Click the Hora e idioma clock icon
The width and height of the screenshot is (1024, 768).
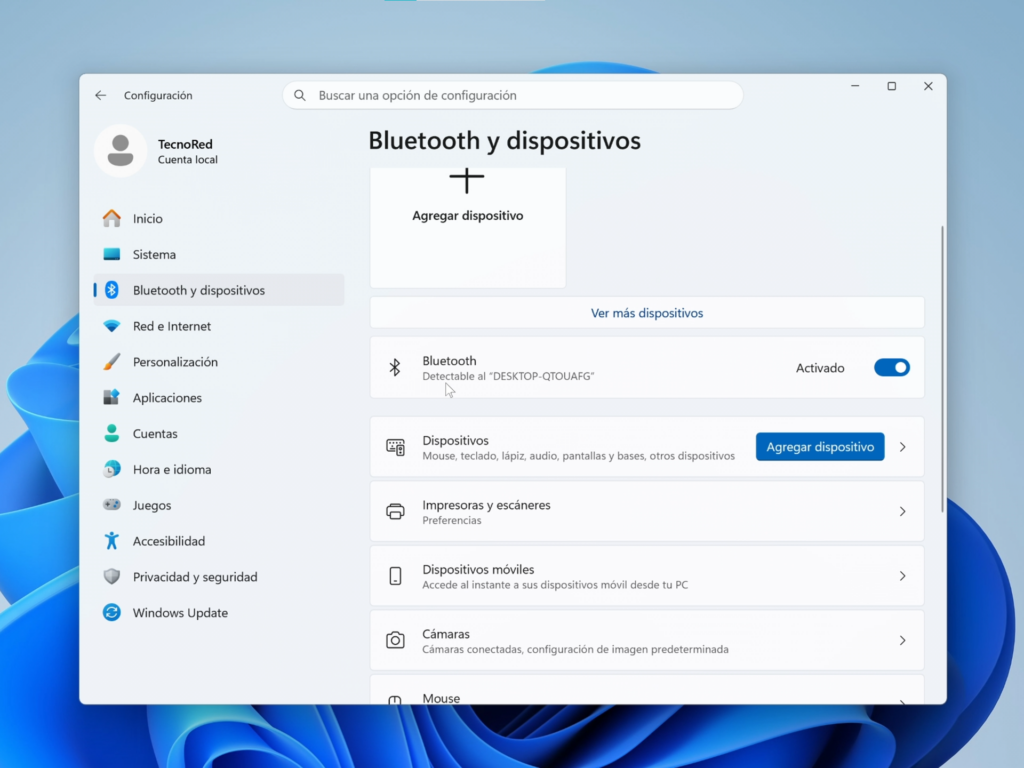(x=112, y=469)
